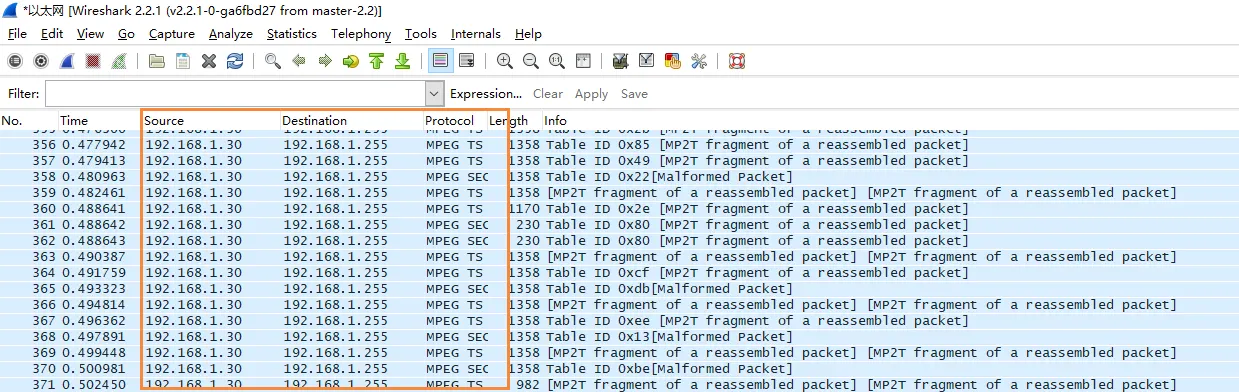Open coloring rules editor icon
This screenshot has width=1239, height=392.
[673, 61]
